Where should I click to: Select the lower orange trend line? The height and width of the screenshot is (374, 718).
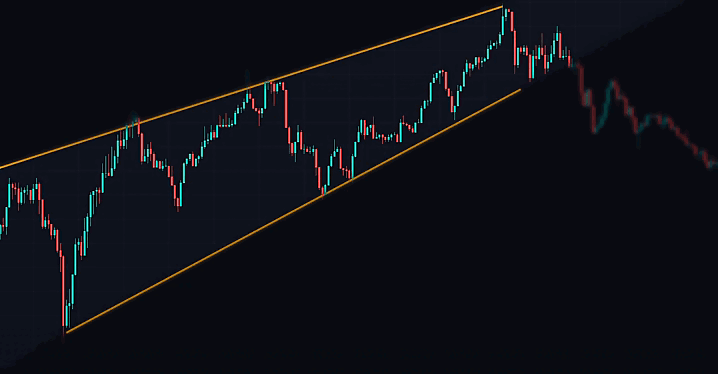tap(293, 211)
